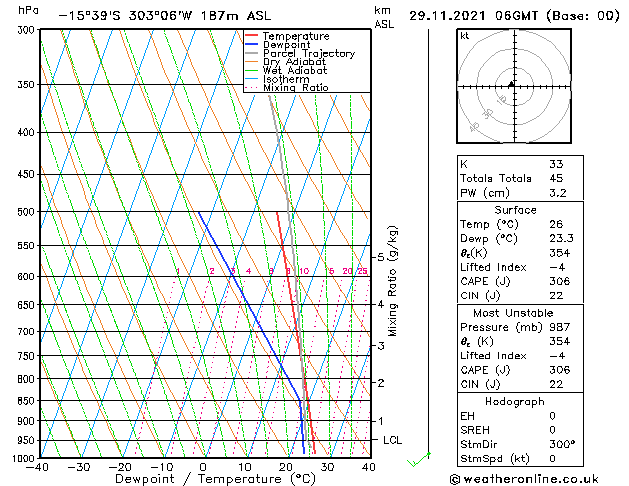
Task: Click the Most Unstable Pressure value 987
Action: point(560,327)
